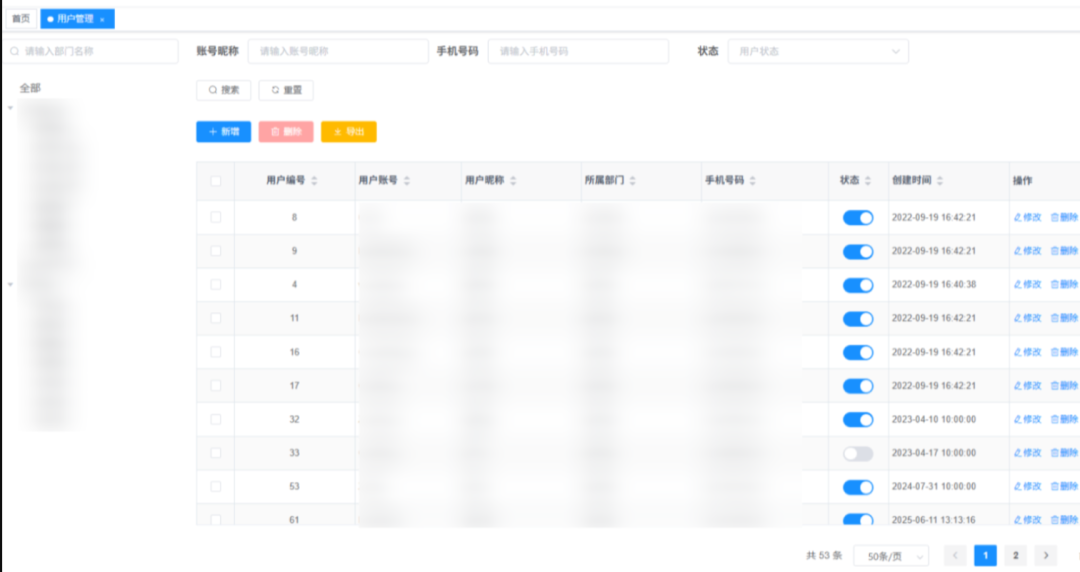
Task: Close the 用户管理 tab
Action: (x=102, y=19)
